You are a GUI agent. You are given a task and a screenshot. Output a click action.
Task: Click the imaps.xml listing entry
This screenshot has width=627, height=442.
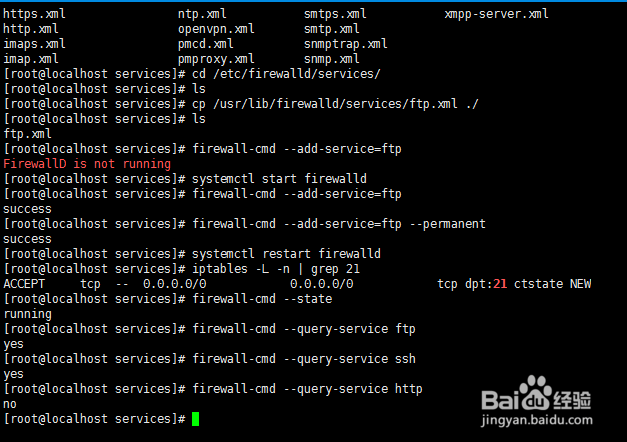[35, 44]
